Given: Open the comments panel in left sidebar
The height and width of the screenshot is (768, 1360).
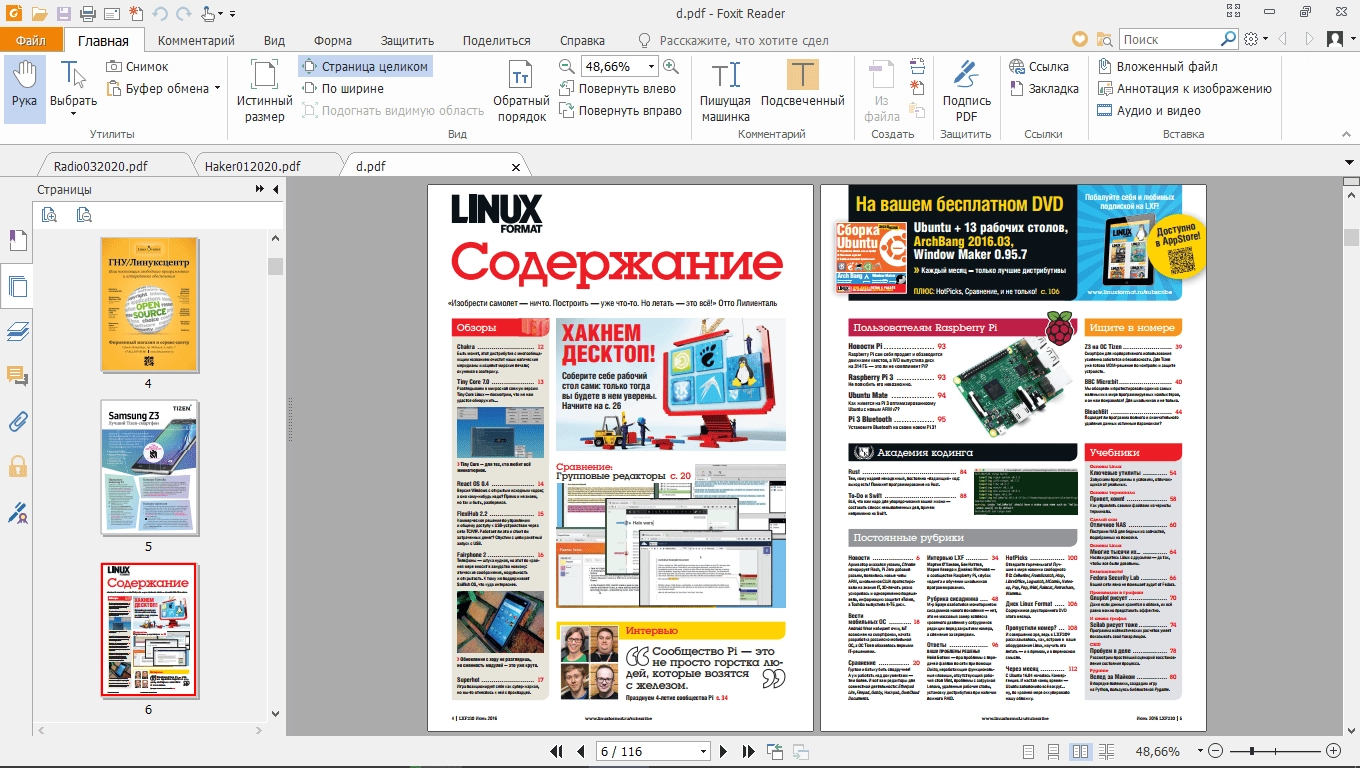Looking at the screenshot, I should (17, 376).
